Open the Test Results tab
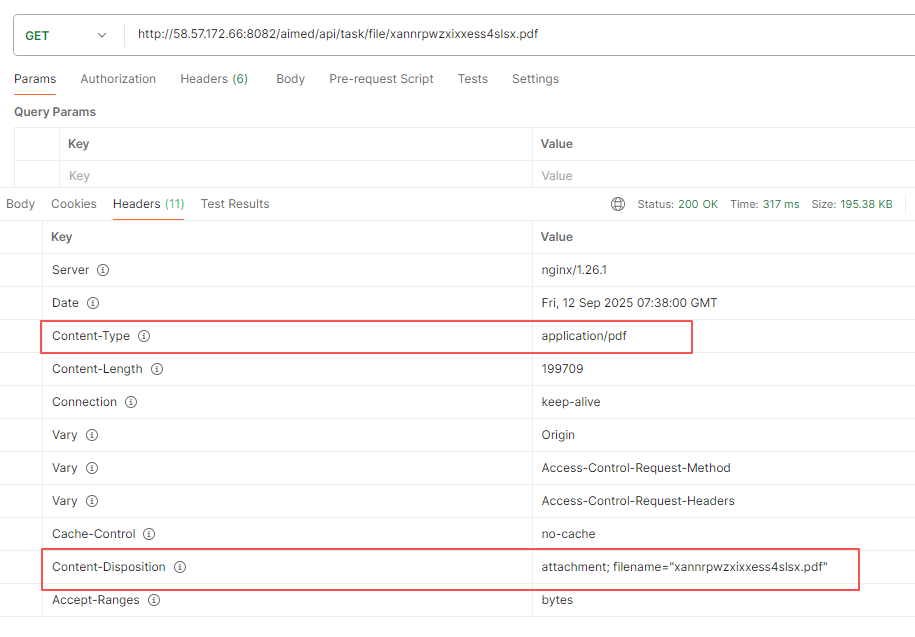The width and height of the screenshot is (915, 637). point(235,204)
